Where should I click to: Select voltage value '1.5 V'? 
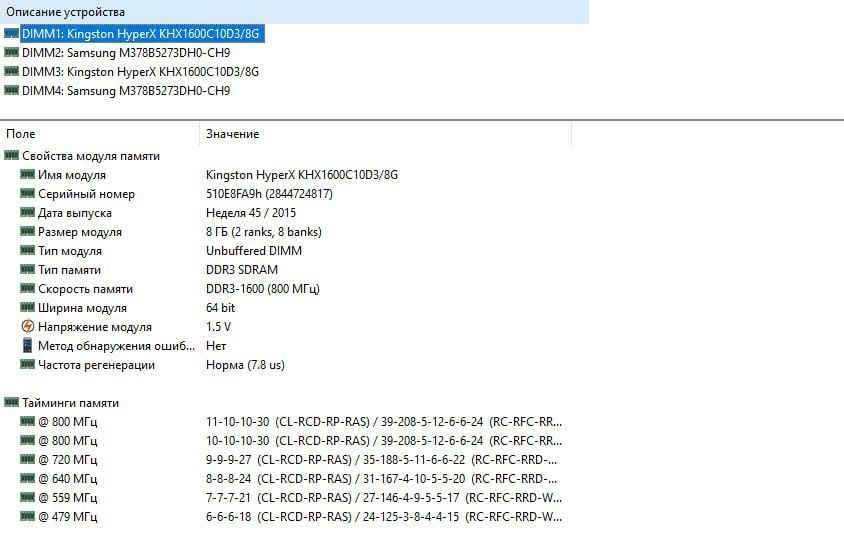point(218,327)
